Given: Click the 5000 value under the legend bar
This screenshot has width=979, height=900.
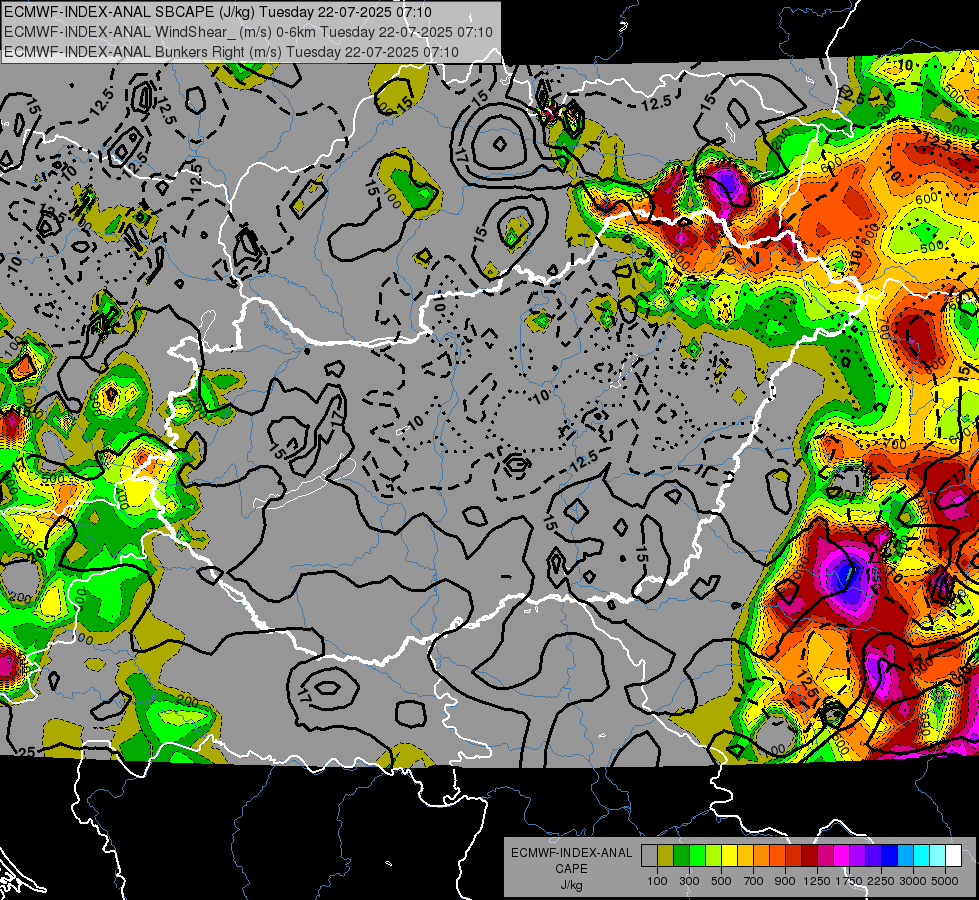Looking at the screenshot, I should pyautogui.click(x=945, y=881).
